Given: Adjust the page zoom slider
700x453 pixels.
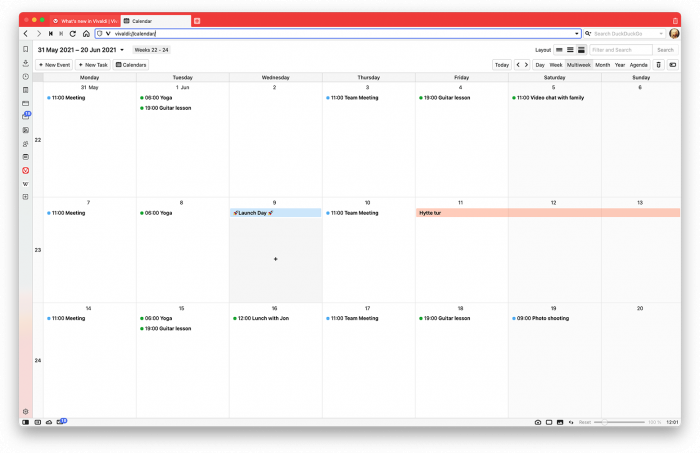Looking at the screenshot, I should 620,422.
